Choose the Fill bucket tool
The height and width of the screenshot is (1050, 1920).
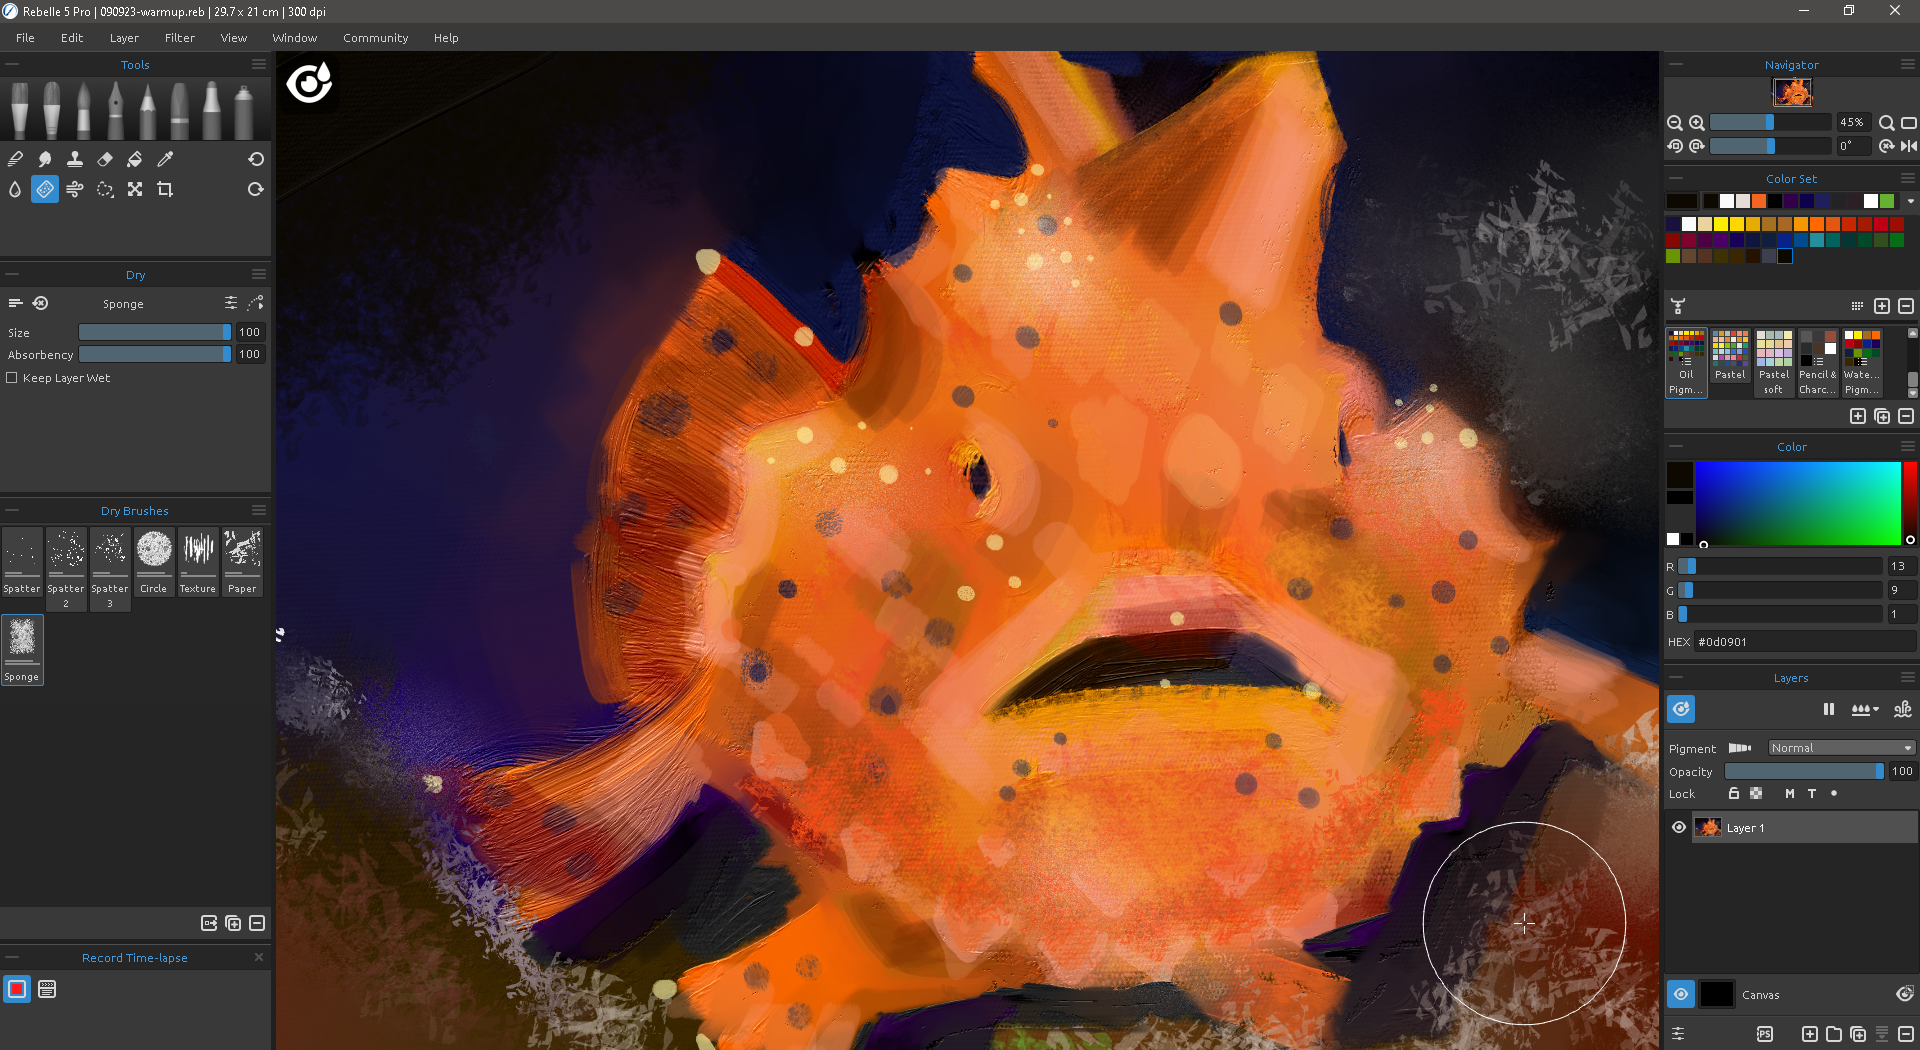[x=135, y=159]
